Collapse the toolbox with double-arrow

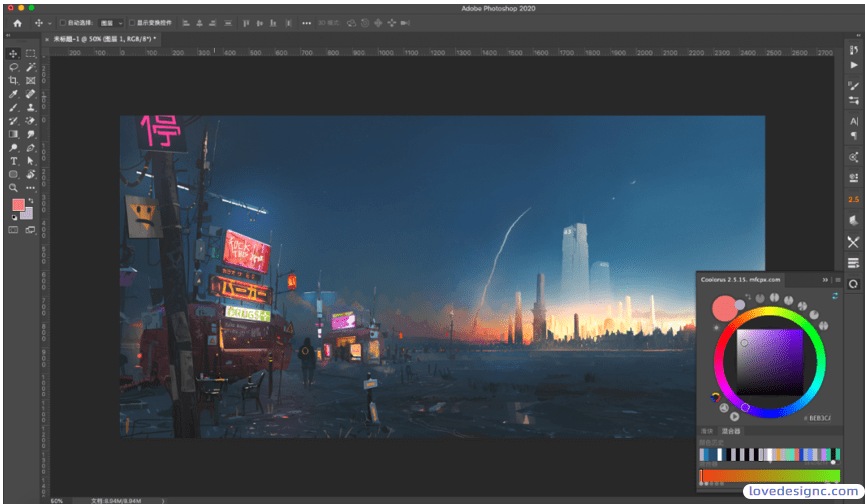[x=8, y=35]
